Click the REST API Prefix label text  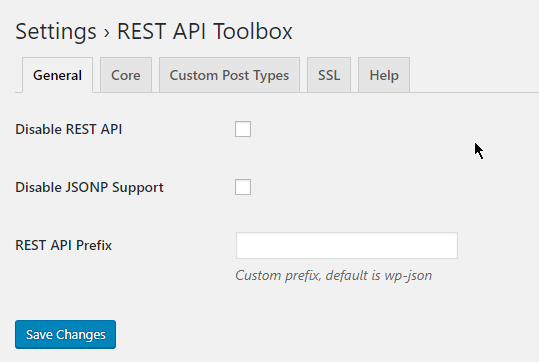(64, 245)
